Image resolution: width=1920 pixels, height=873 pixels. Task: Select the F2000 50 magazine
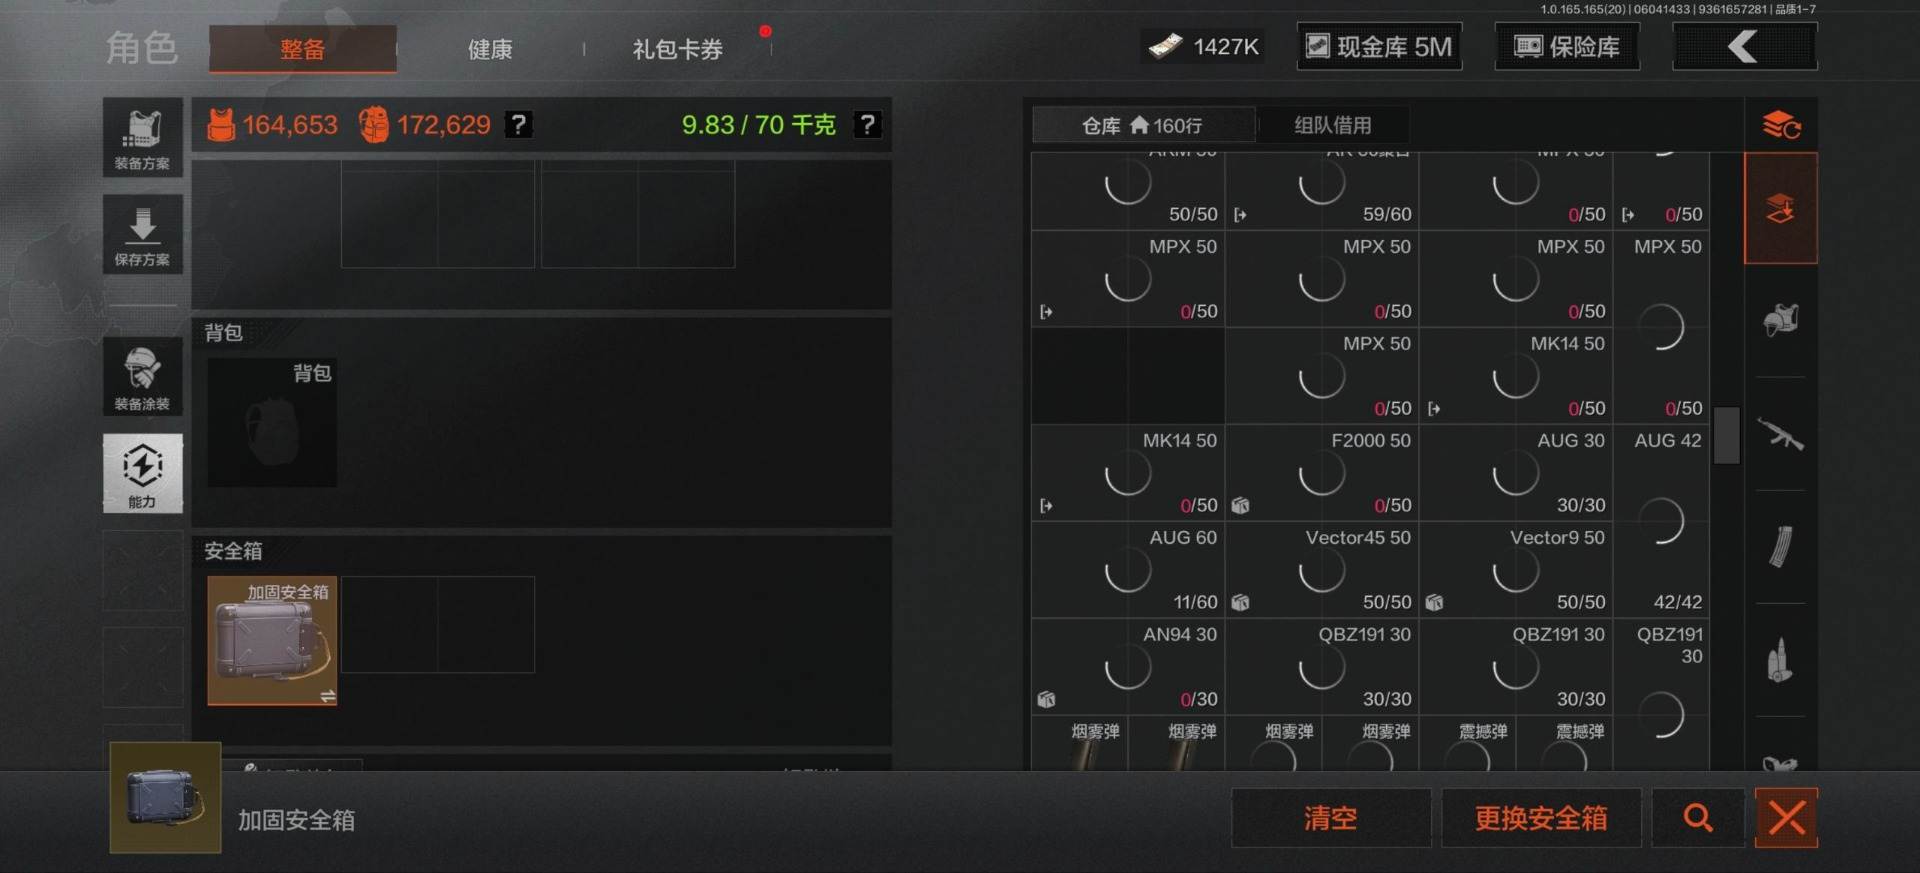(x=1322, y=473)
